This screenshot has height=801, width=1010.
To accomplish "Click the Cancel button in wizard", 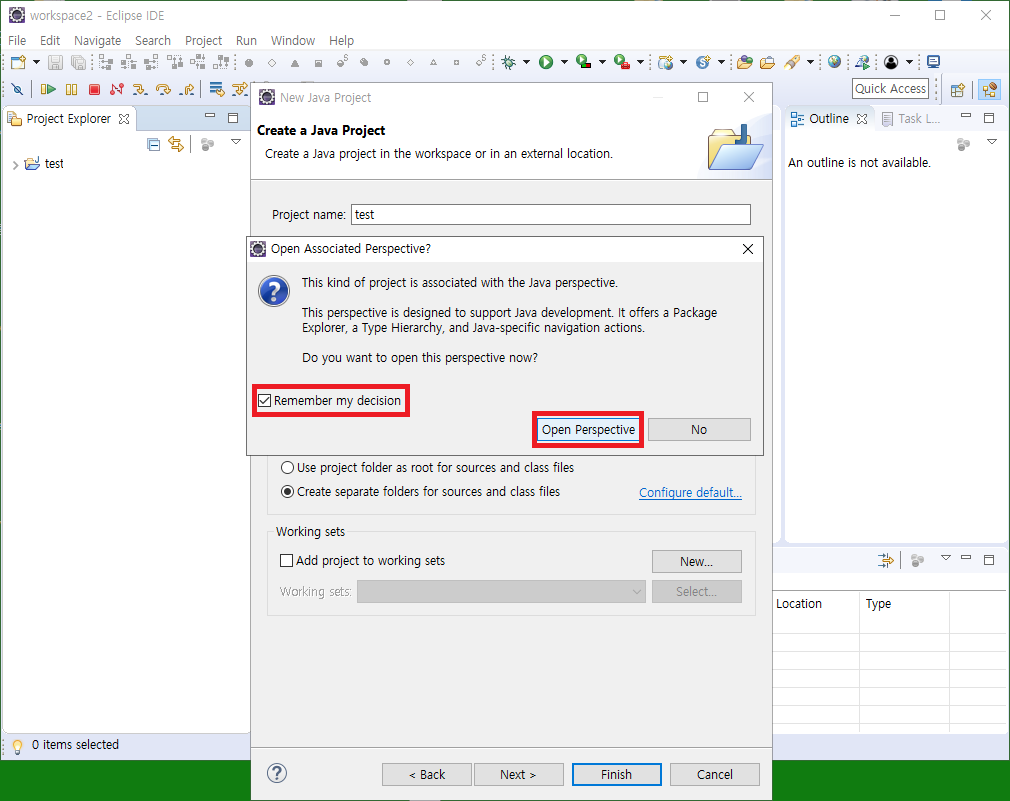I will [714, 775].
